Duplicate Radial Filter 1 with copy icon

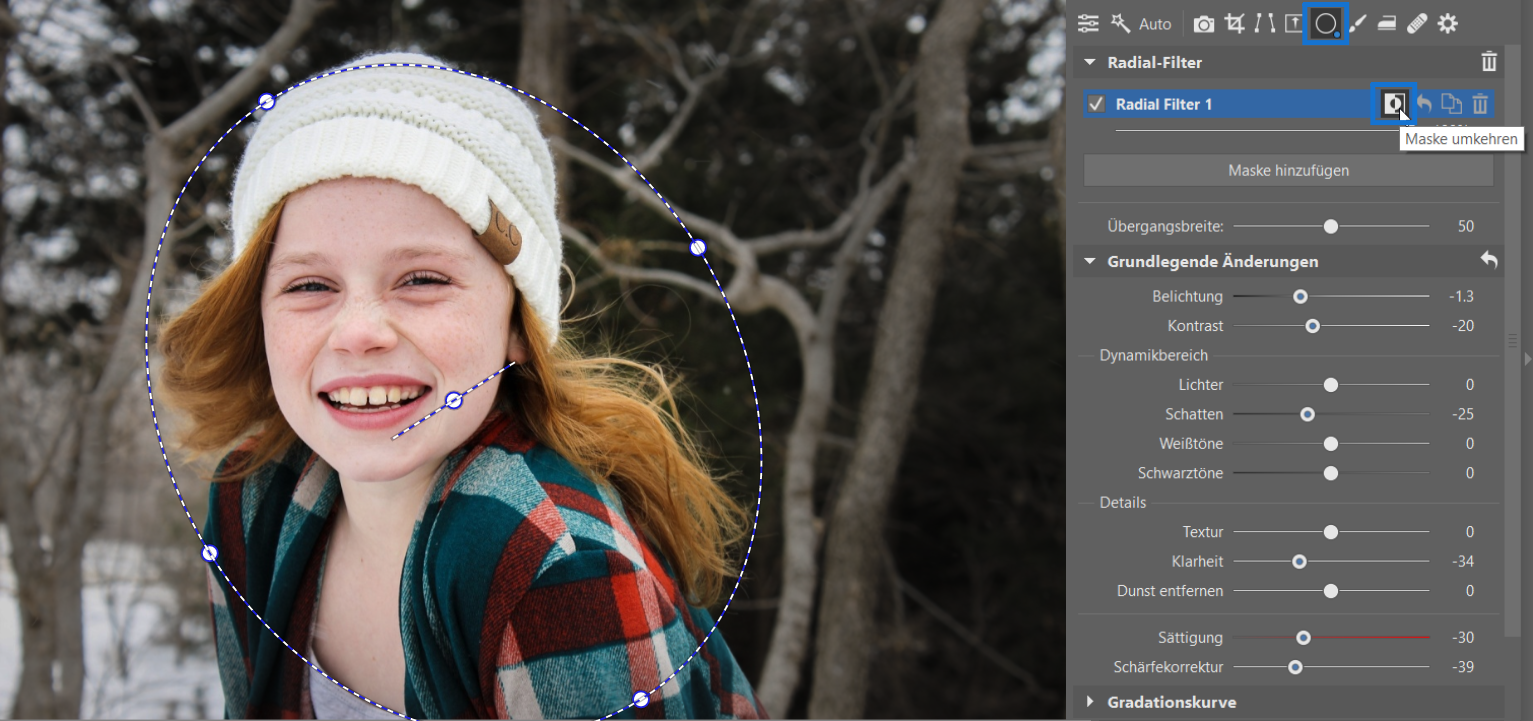point(1451,103)
